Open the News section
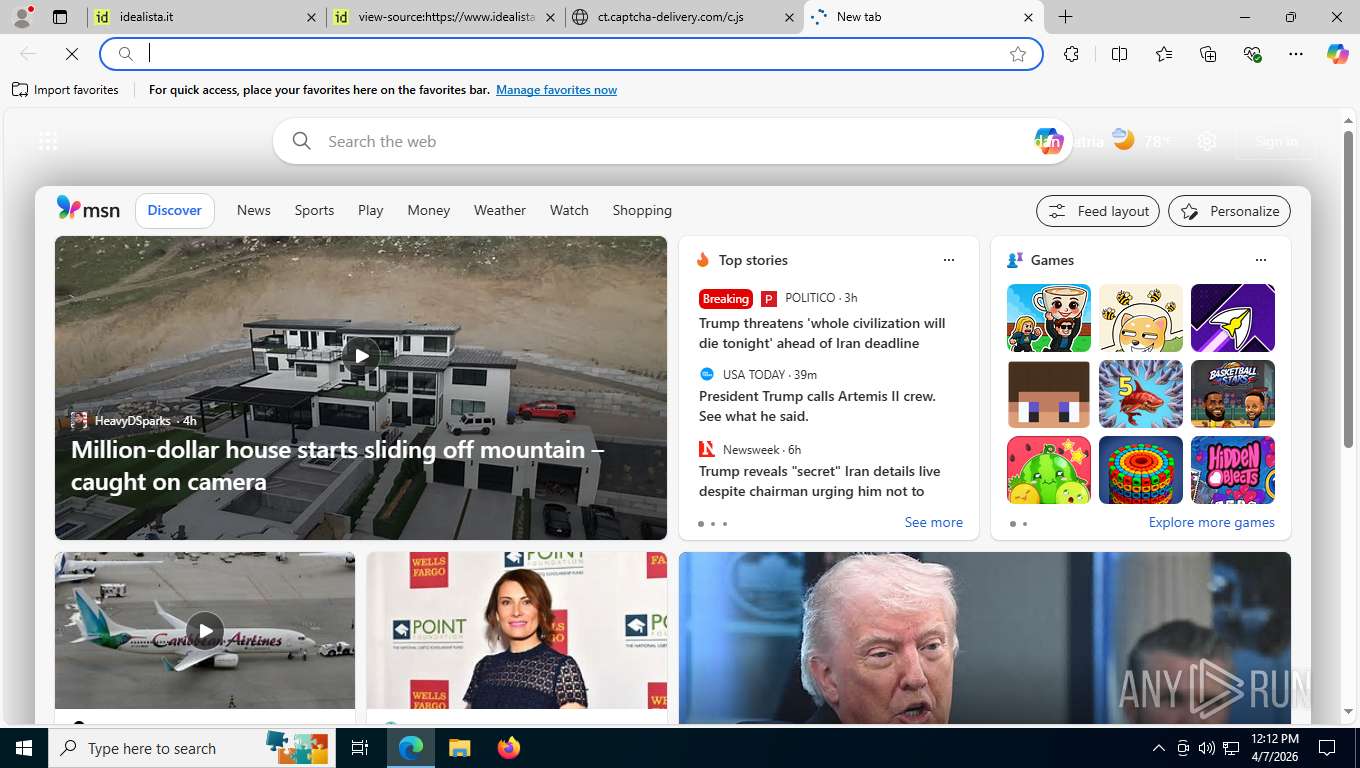The height and width of the screenshot is (768, 1360). (x=254, y=210)
